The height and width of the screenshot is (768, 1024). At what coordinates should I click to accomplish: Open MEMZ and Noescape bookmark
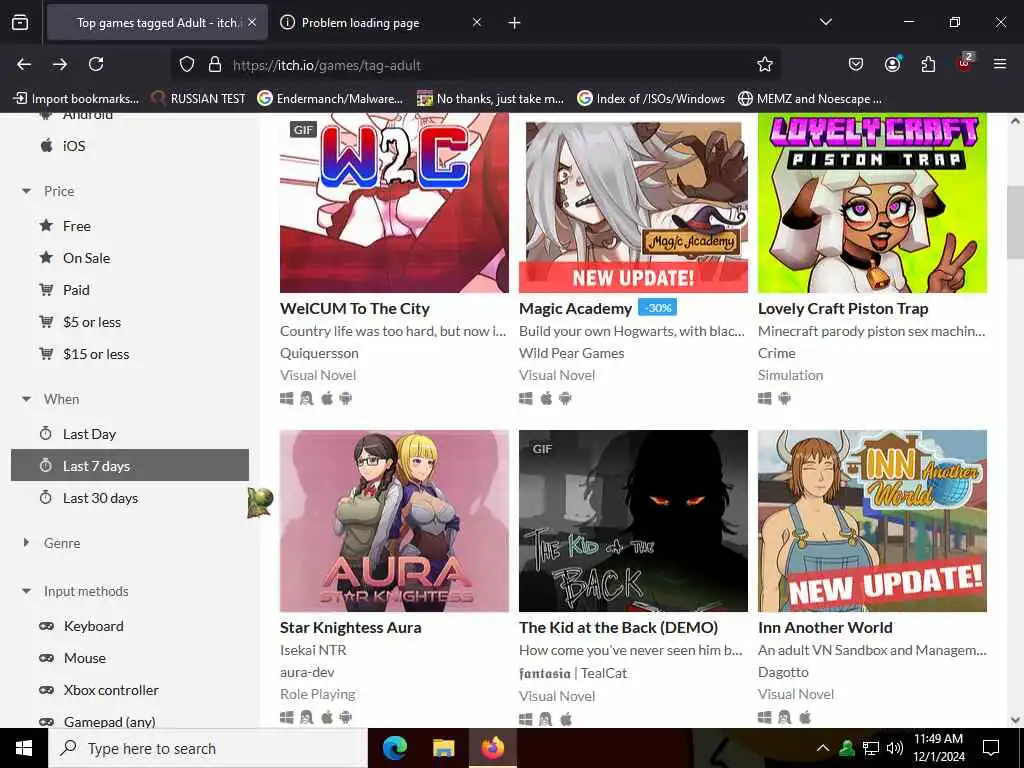(x=810, y=99)
